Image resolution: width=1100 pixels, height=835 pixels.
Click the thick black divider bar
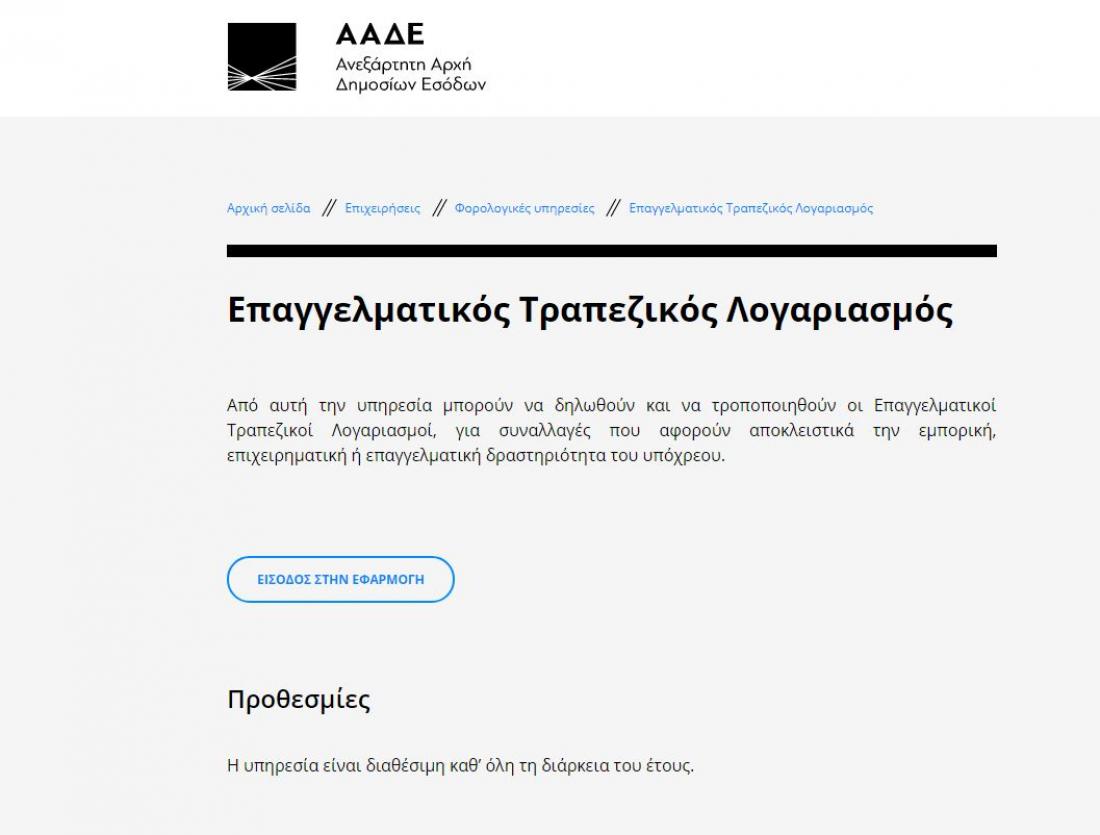(x=611, y=251)
